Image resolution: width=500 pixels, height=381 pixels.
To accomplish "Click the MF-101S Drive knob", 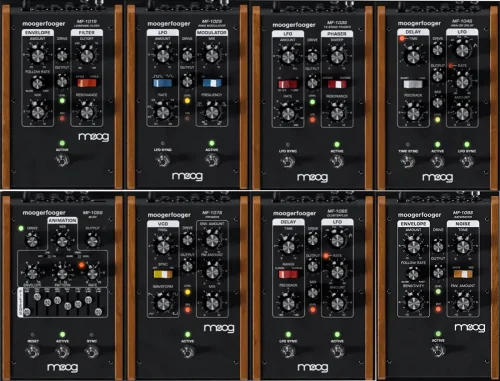I will click(x=62, y=55).
